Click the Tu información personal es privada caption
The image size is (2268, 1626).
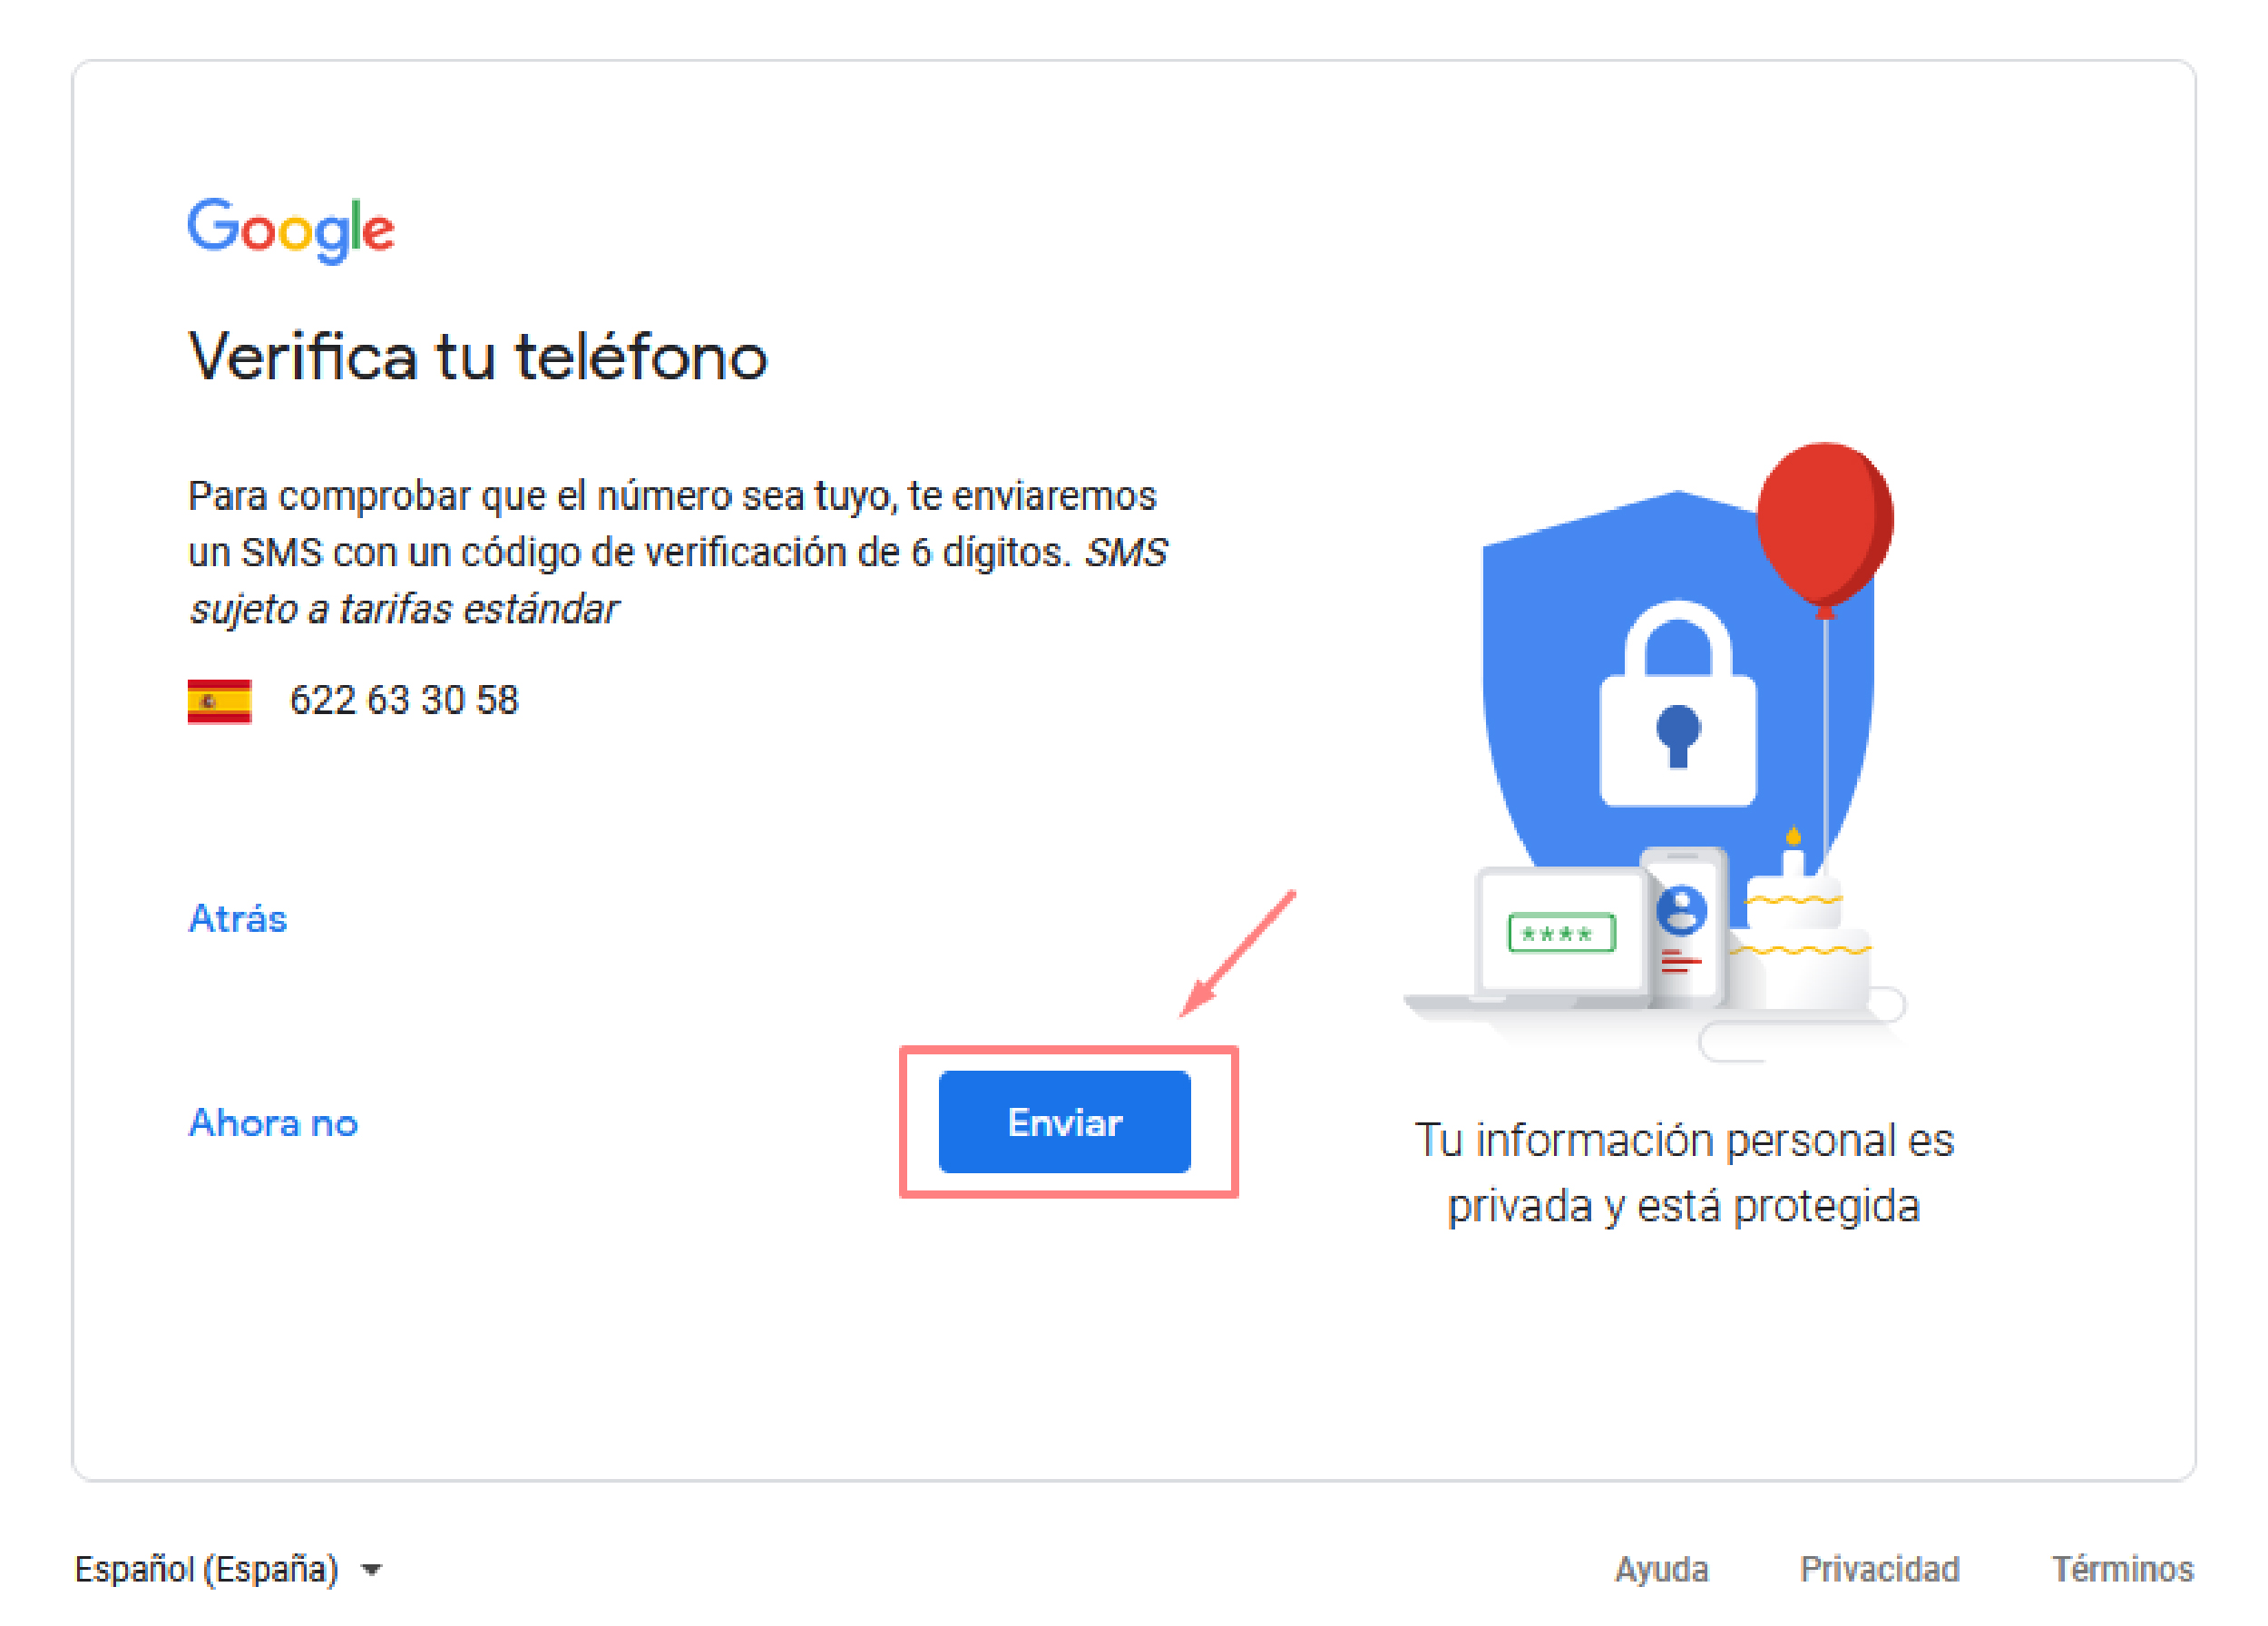1683,1172
